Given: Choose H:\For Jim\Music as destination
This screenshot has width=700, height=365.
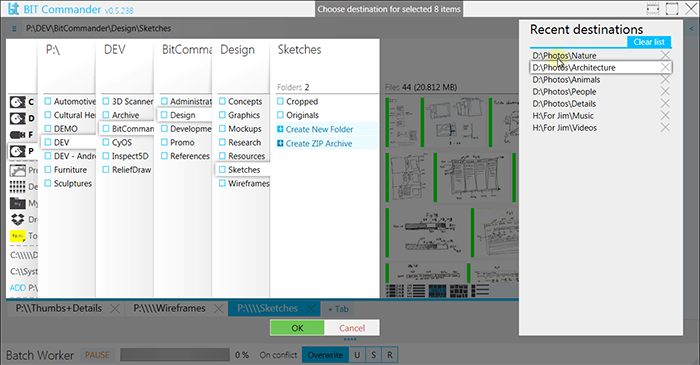Looking at the screenshot, I should click(563, 116).
